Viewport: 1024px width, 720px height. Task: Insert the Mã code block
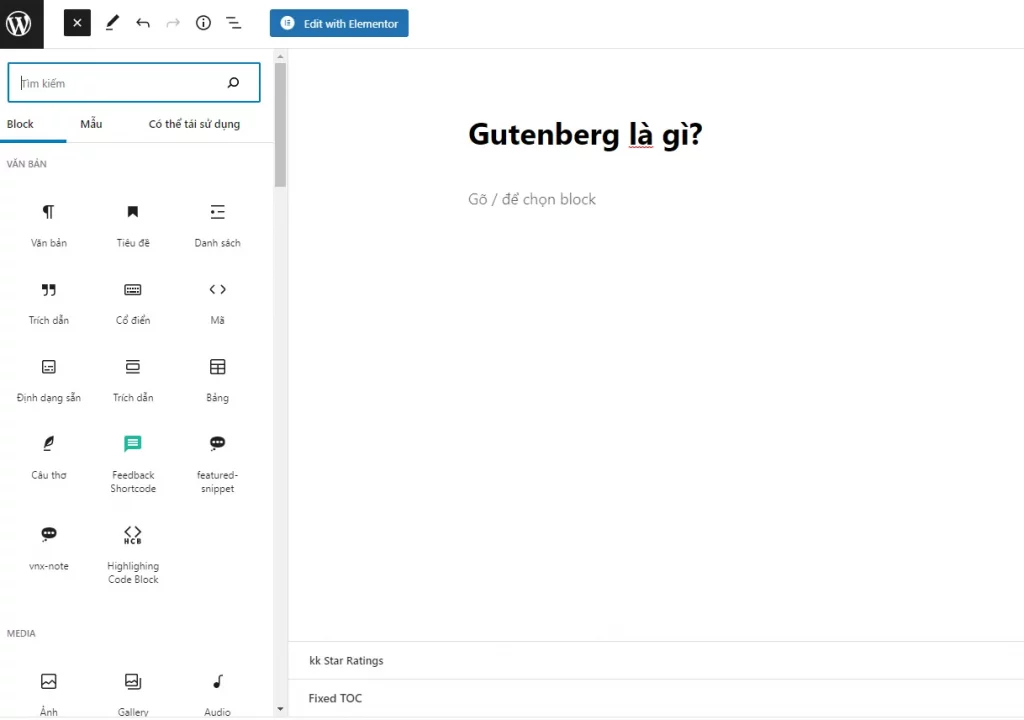tap(217, 299)
